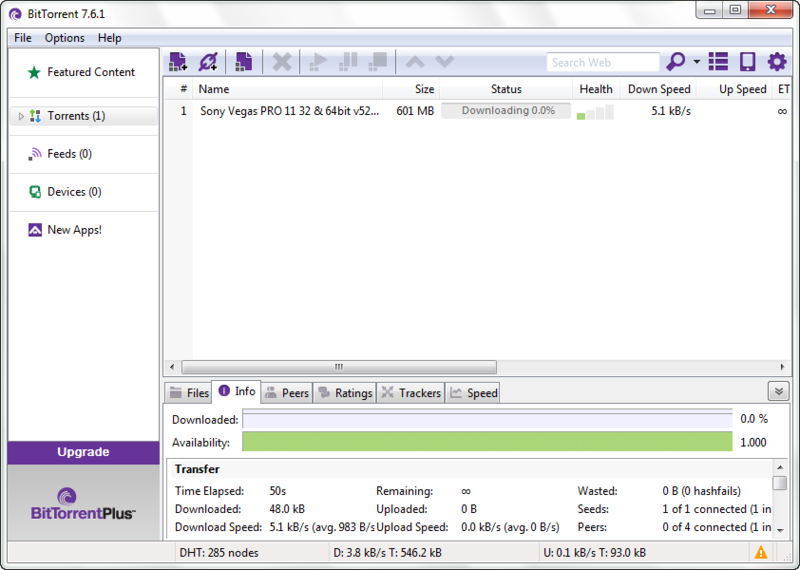Viewport: 800px width, 570px height.
Task: Click the Start torrent play icon
Action: coord(318,62)
